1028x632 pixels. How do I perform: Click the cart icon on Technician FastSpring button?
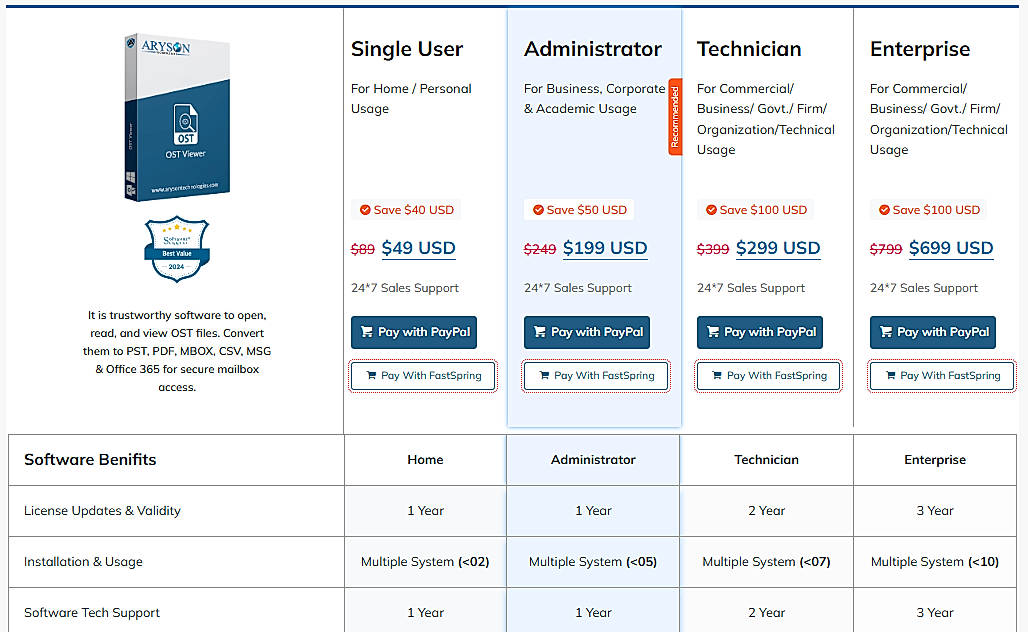tap(717, 376)
